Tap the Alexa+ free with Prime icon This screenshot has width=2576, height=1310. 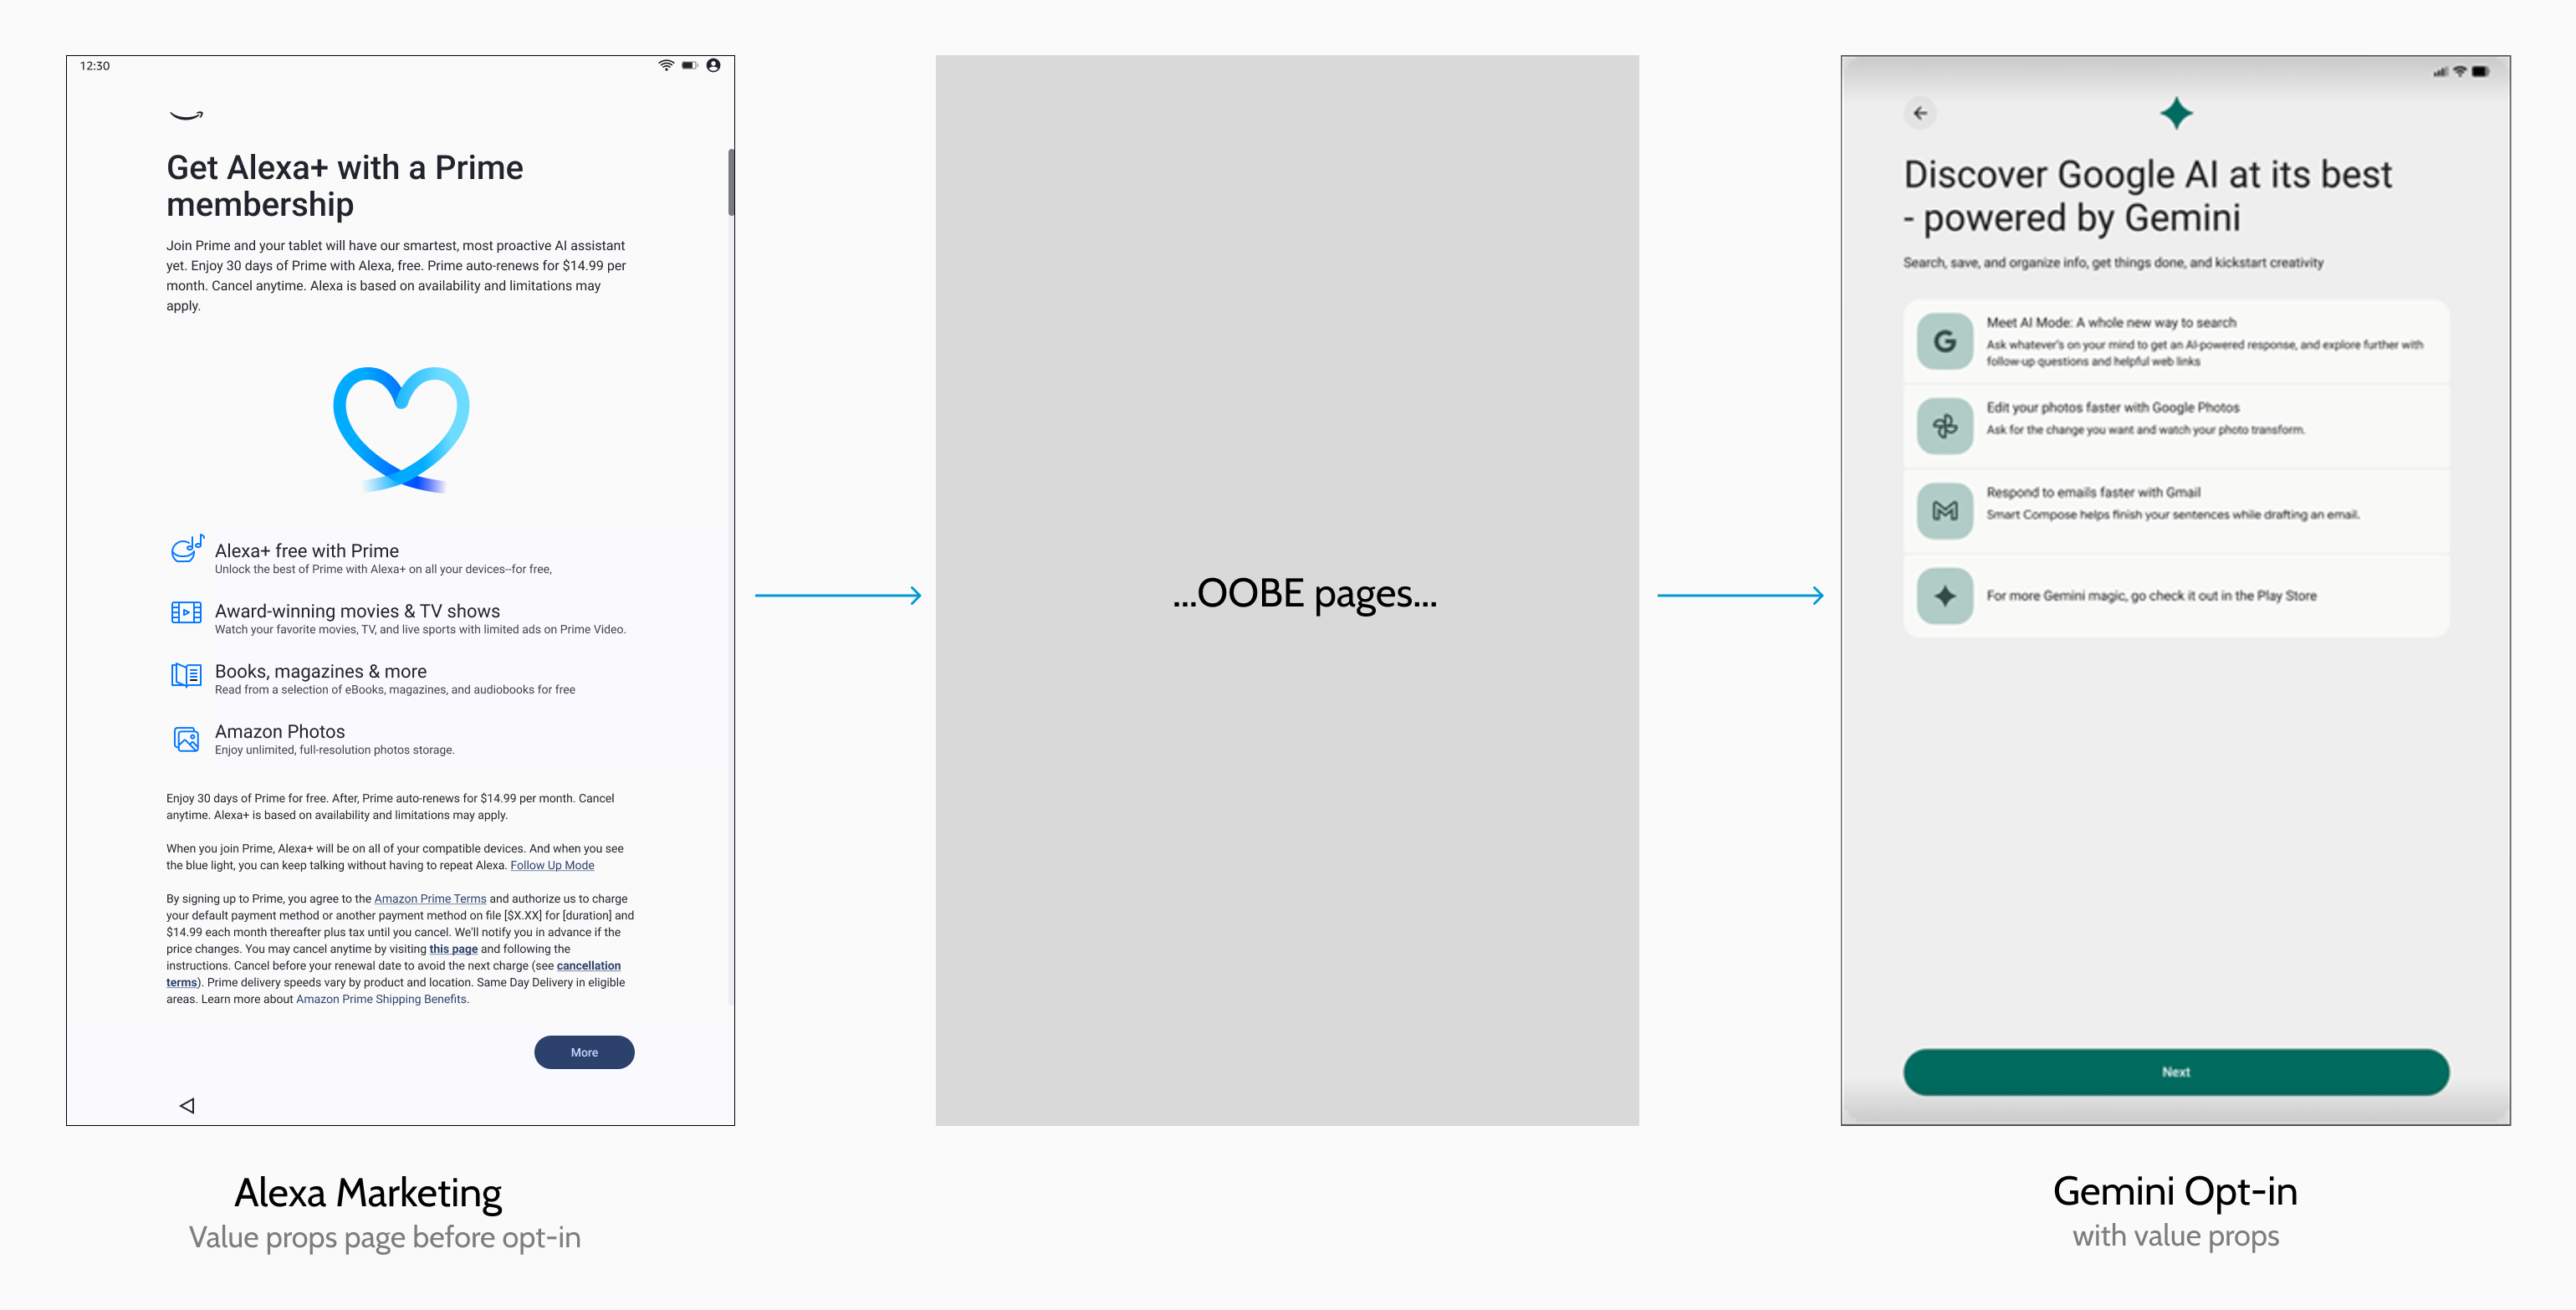point(187,549)
